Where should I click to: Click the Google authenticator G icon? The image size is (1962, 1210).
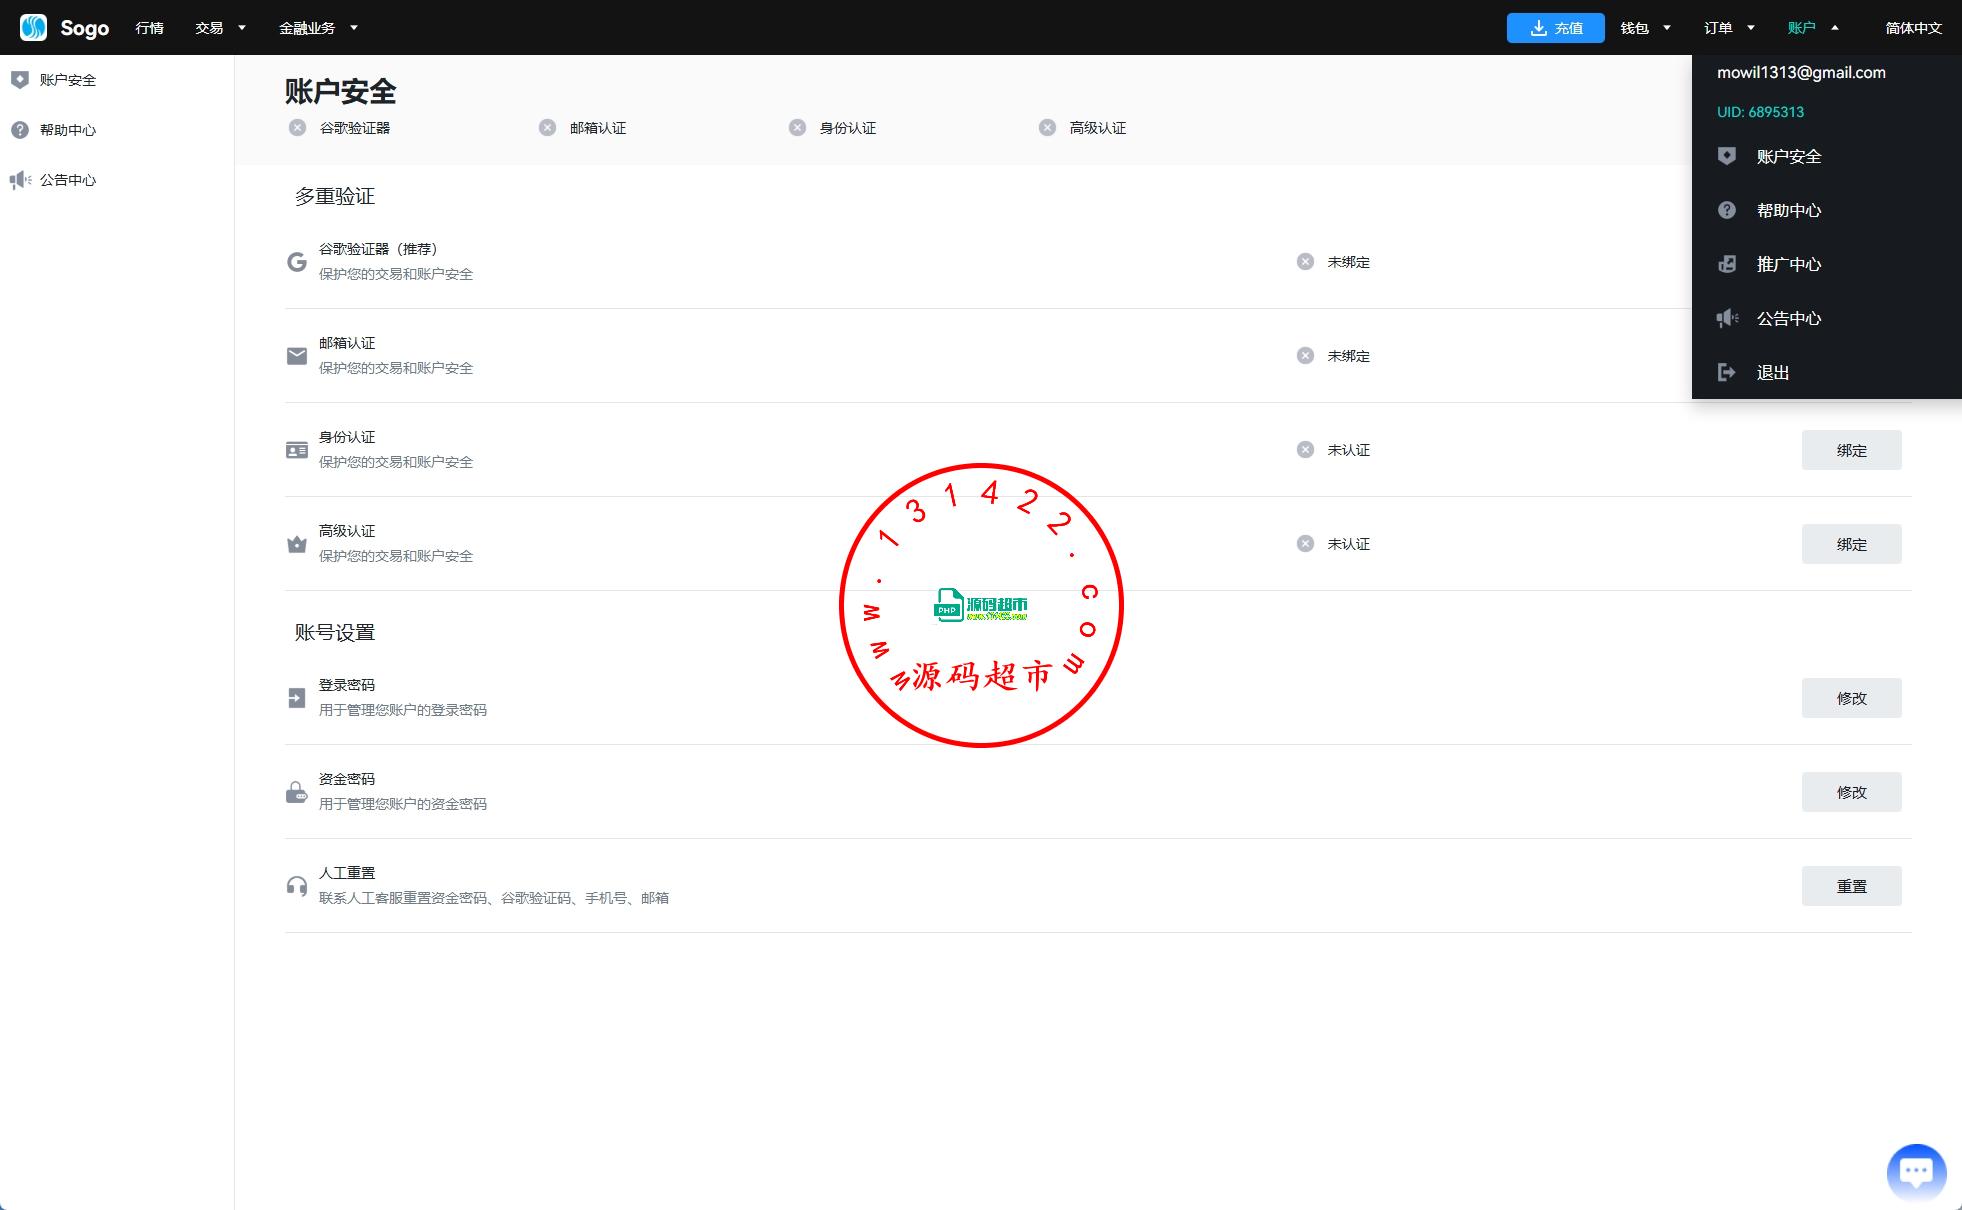click(297, 262)
